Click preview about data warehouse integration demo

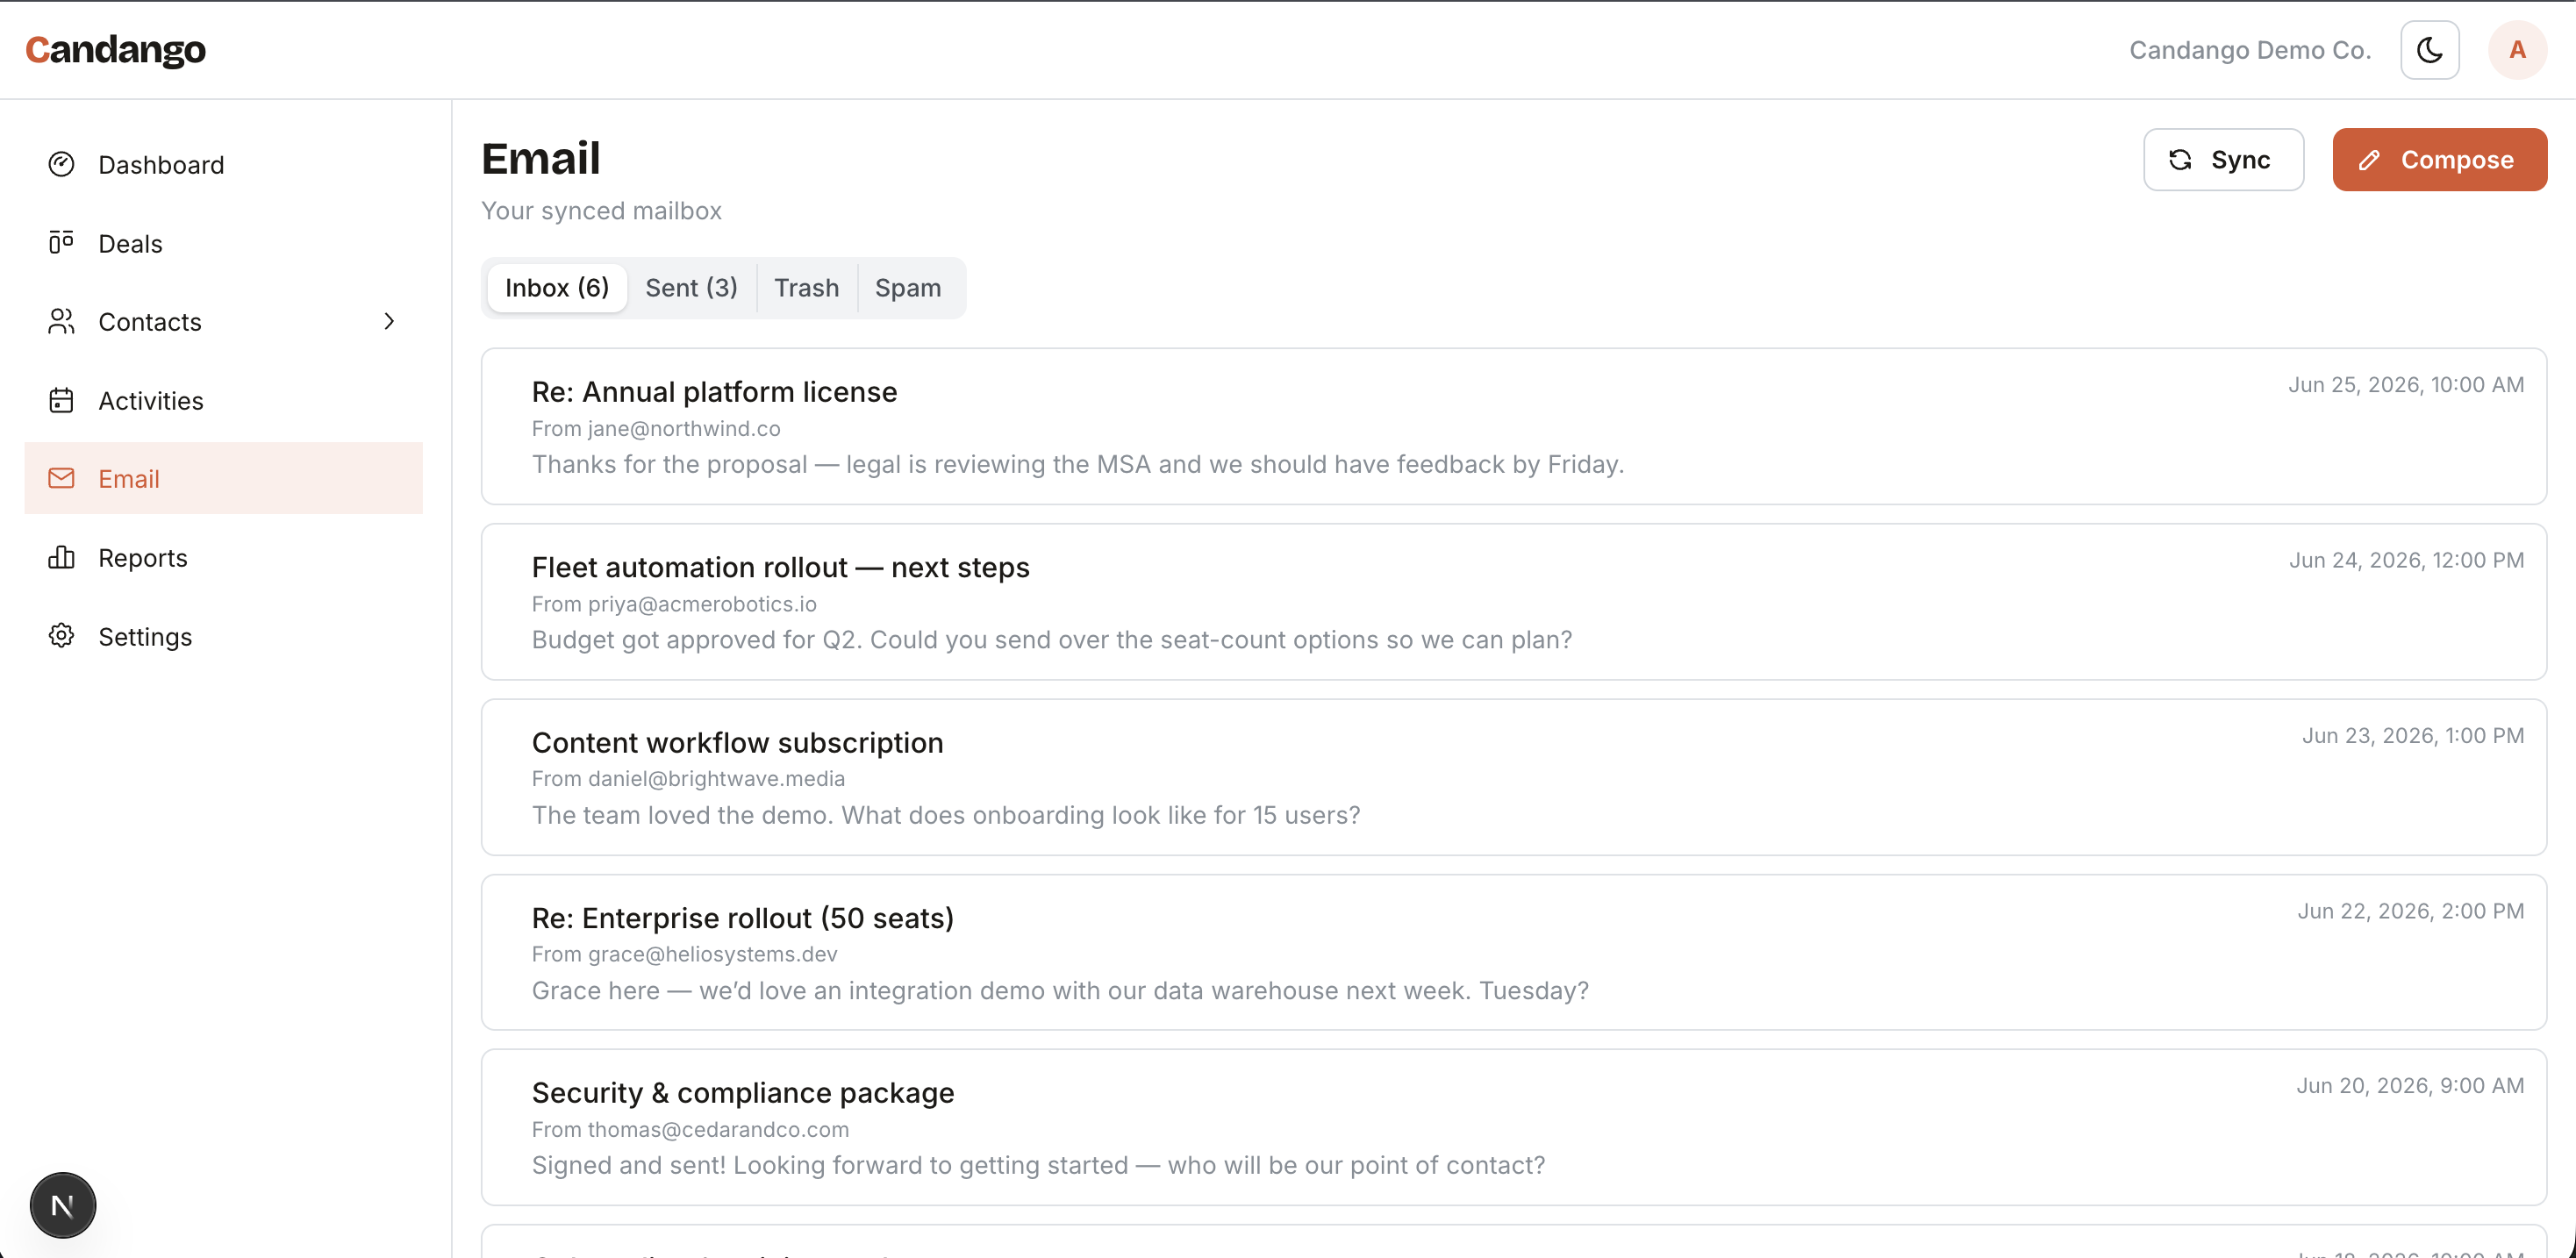[1060, 990]
